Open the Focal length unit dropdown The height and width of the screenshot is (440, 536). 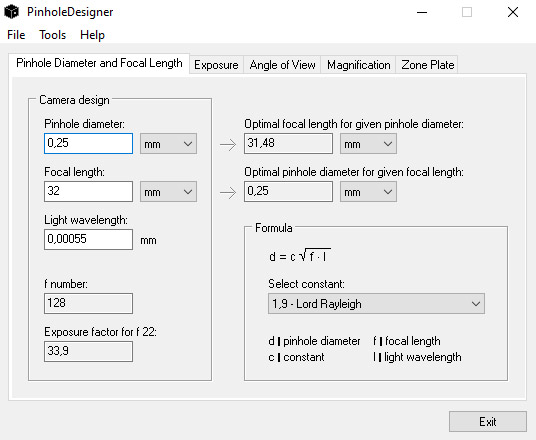click(168, 191)
